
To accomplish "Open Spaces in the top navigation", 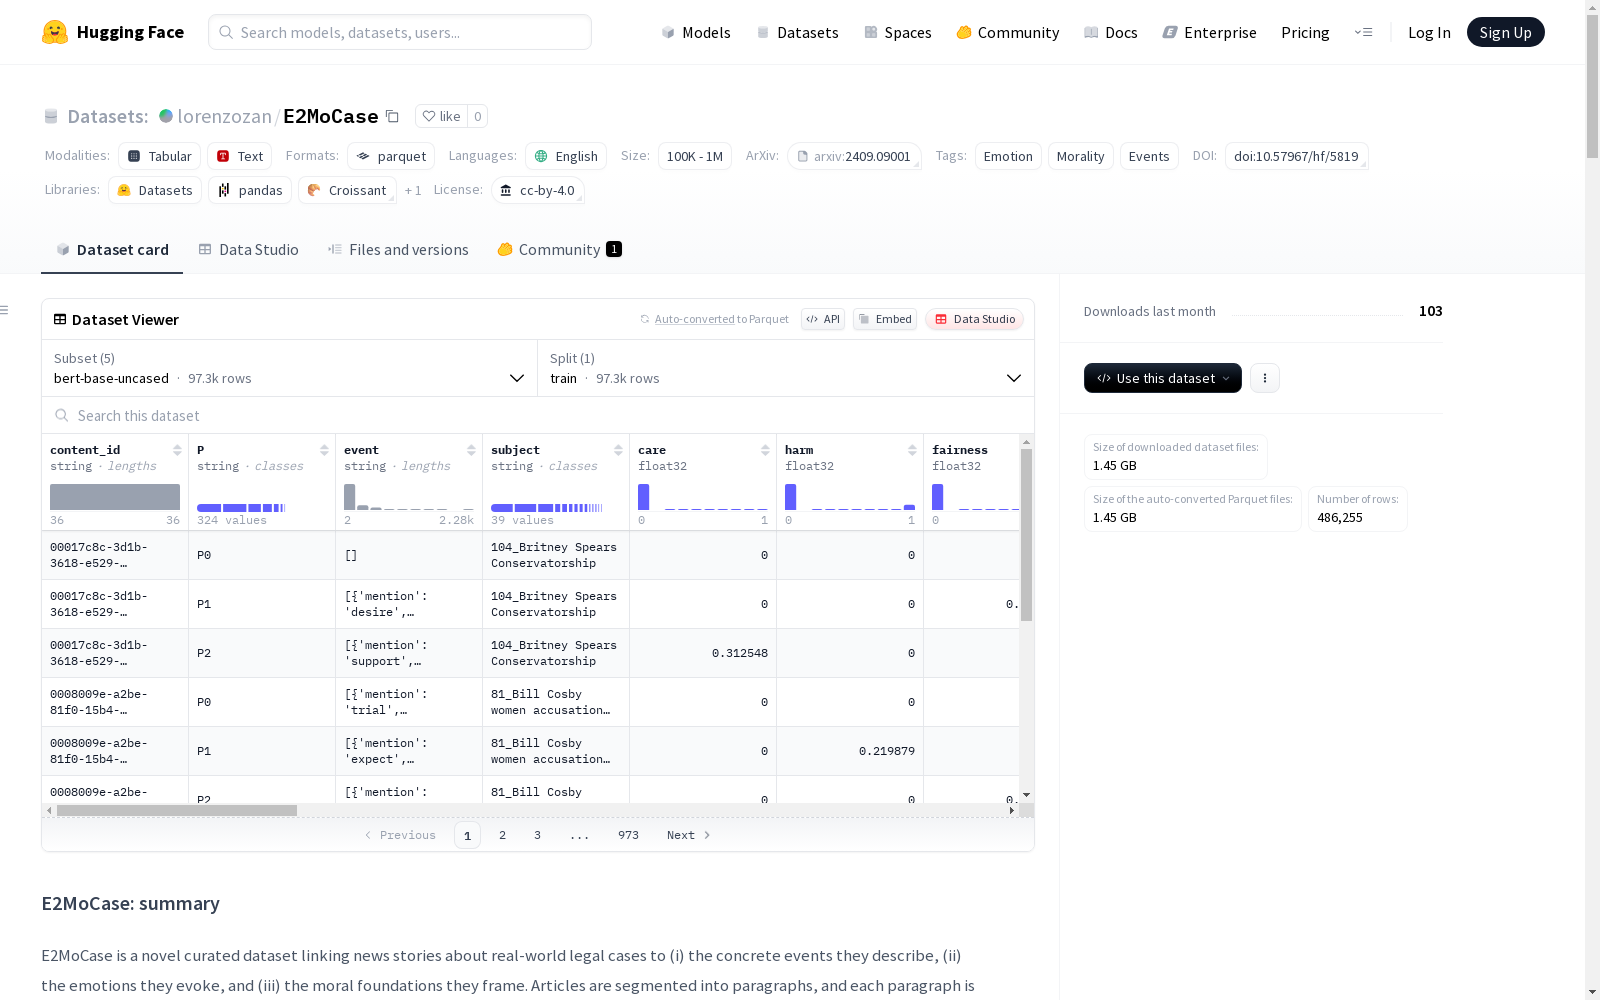I will 898,32.
